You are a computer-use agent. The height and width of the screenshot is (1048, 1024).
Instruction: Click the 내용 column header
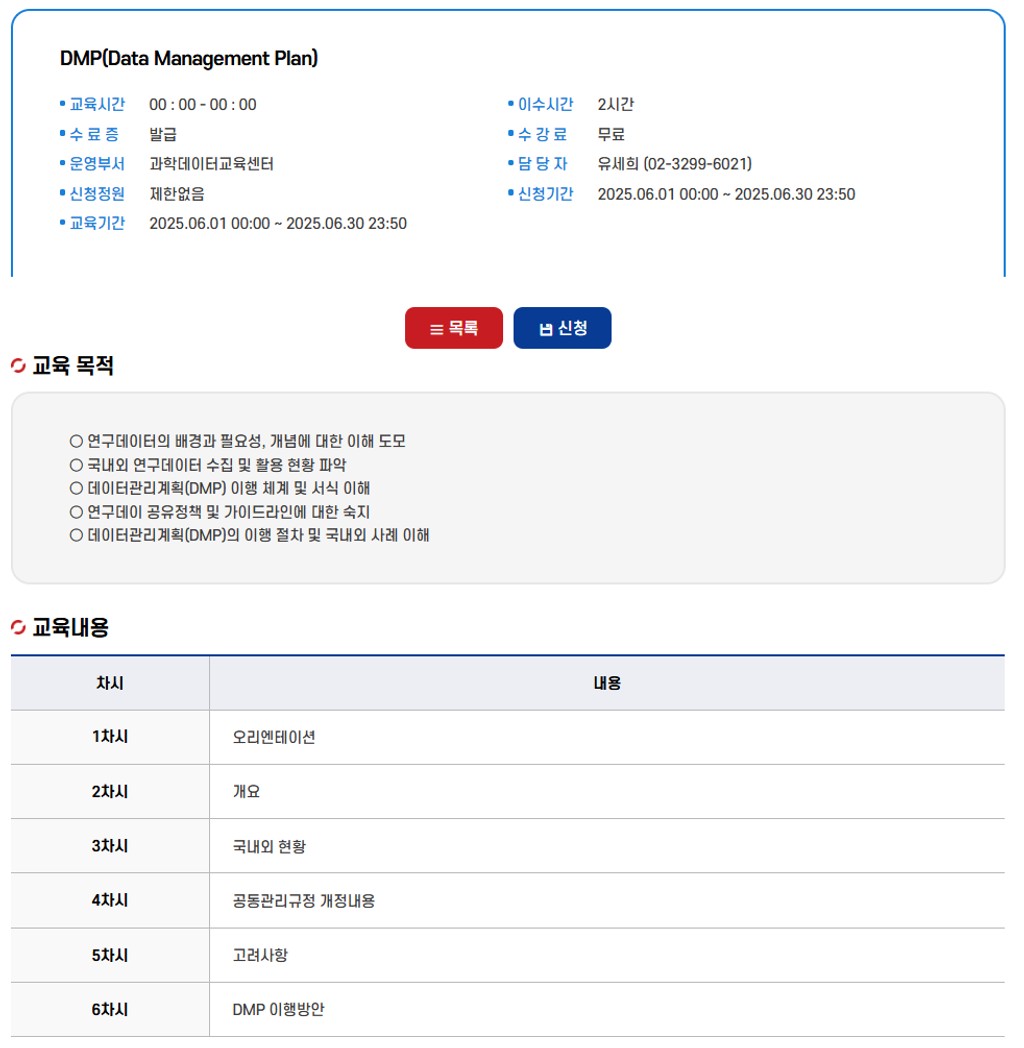607,683
